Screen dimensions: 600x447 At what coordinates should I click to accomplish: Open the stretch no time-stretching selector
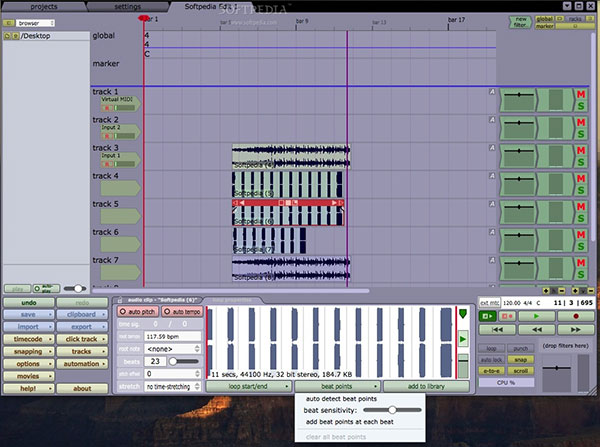pos(173,387)
